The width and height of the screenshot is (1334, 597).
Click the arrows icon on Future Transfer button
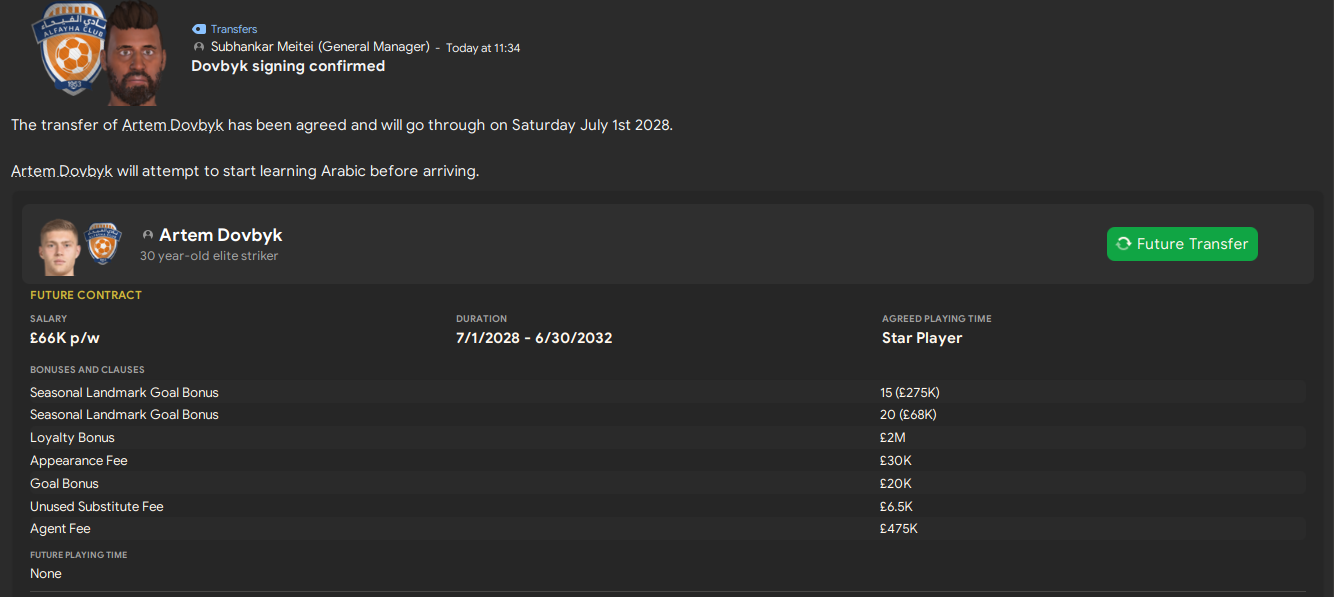coord(1123,244)
